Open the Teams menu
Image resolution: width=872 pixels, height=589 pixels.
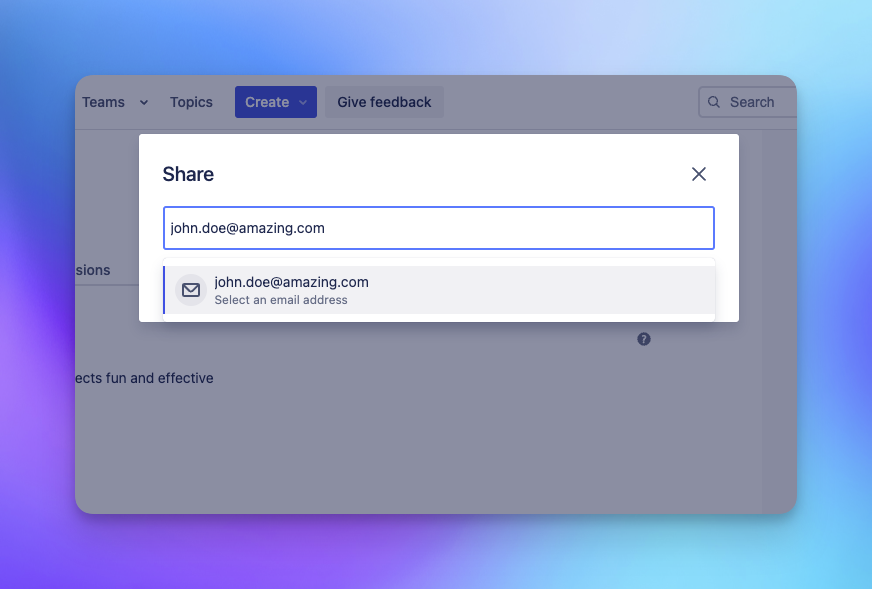click(104, 101)
